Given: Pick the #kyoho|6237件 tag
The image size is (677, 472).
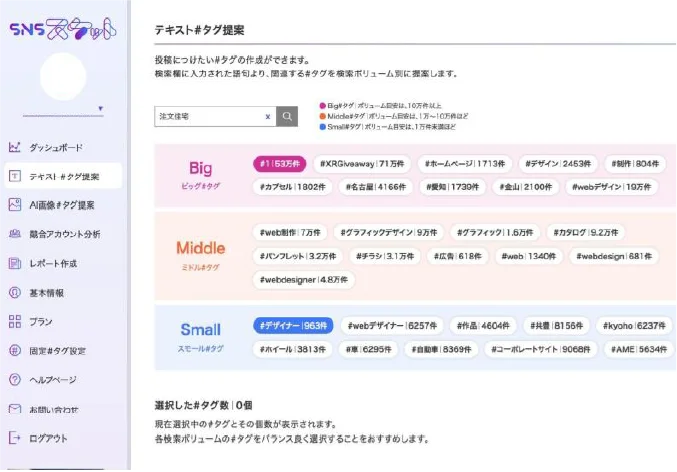Looking at the screenshot, I should [x=634, y=326].
